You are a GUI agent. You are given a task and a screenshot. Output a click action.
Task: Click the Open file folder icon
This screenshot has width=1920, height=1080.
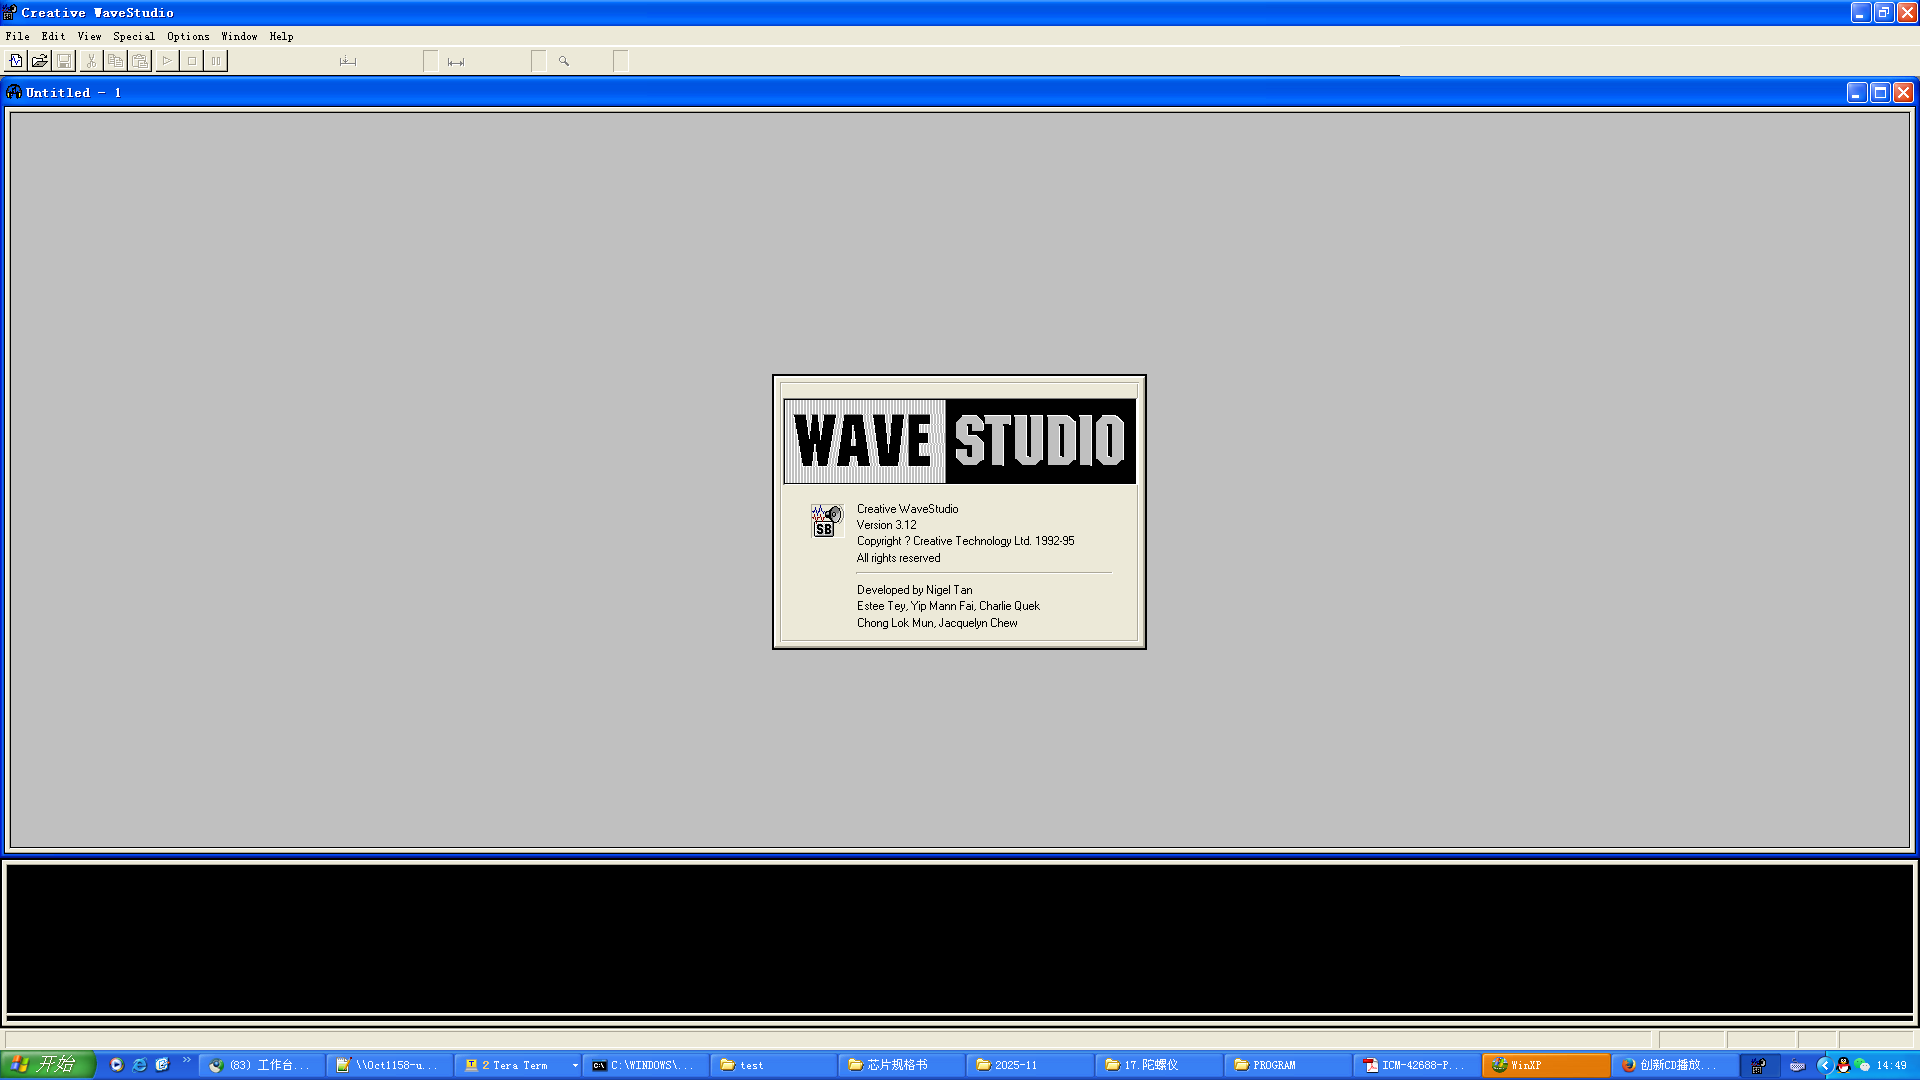coord(40,61)
